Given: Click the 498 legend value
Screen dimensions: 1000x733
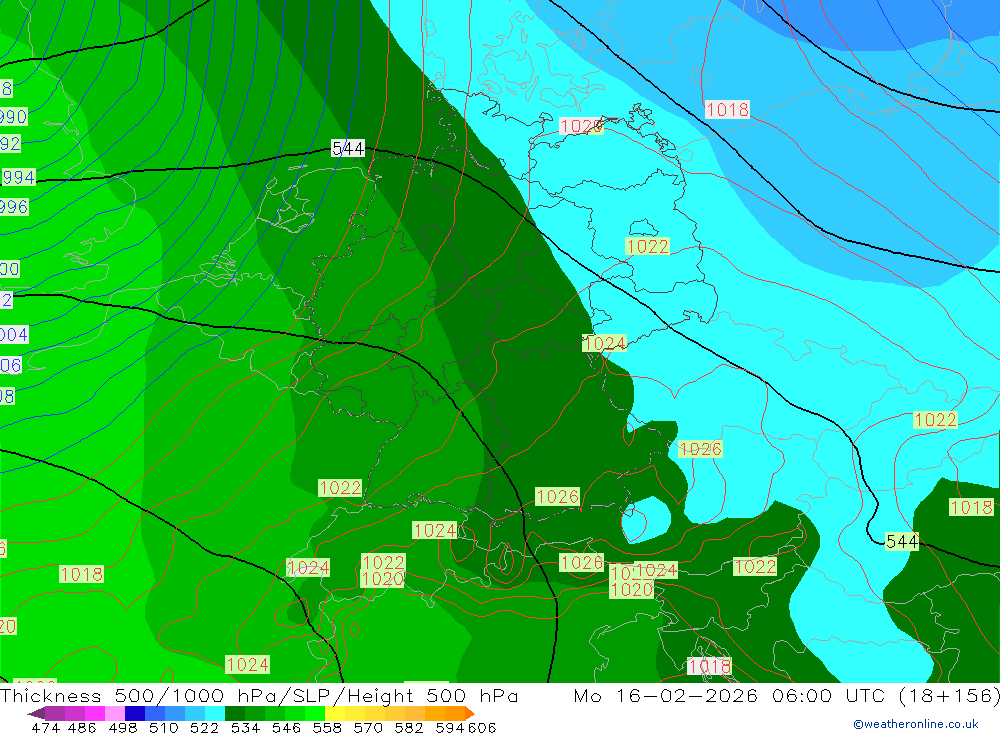Looking at the screenshot, I should [123, 727].
